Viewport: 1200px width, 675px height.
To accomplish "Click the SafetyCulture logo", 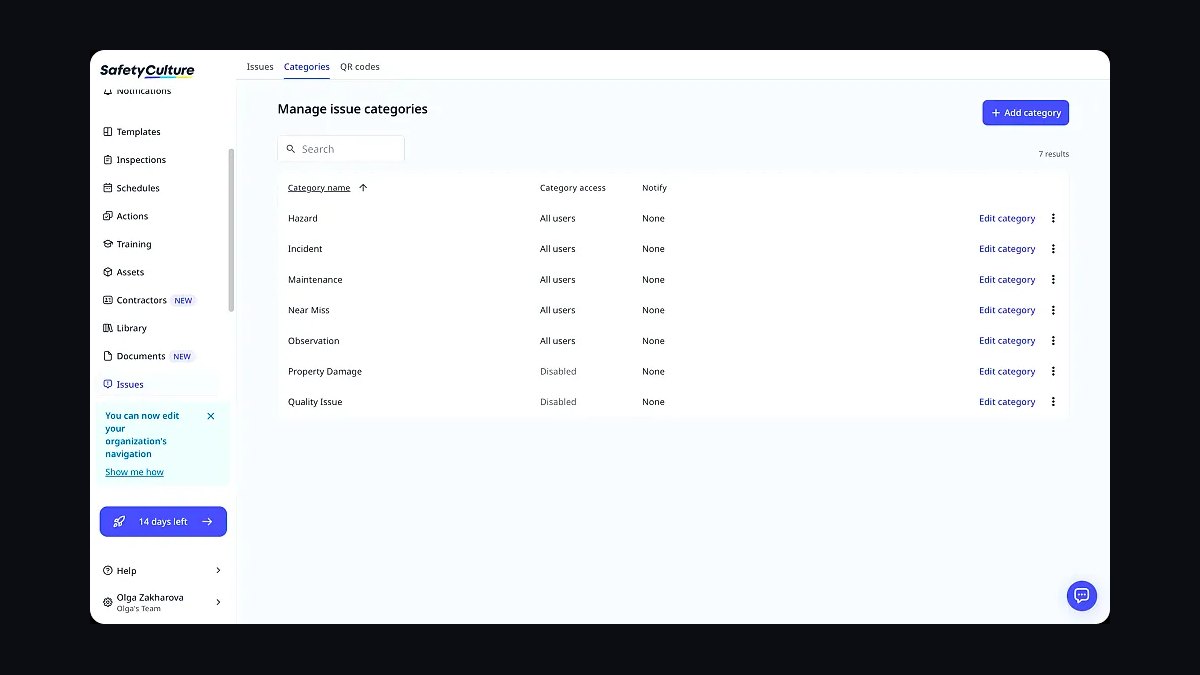I will (147, 70).
